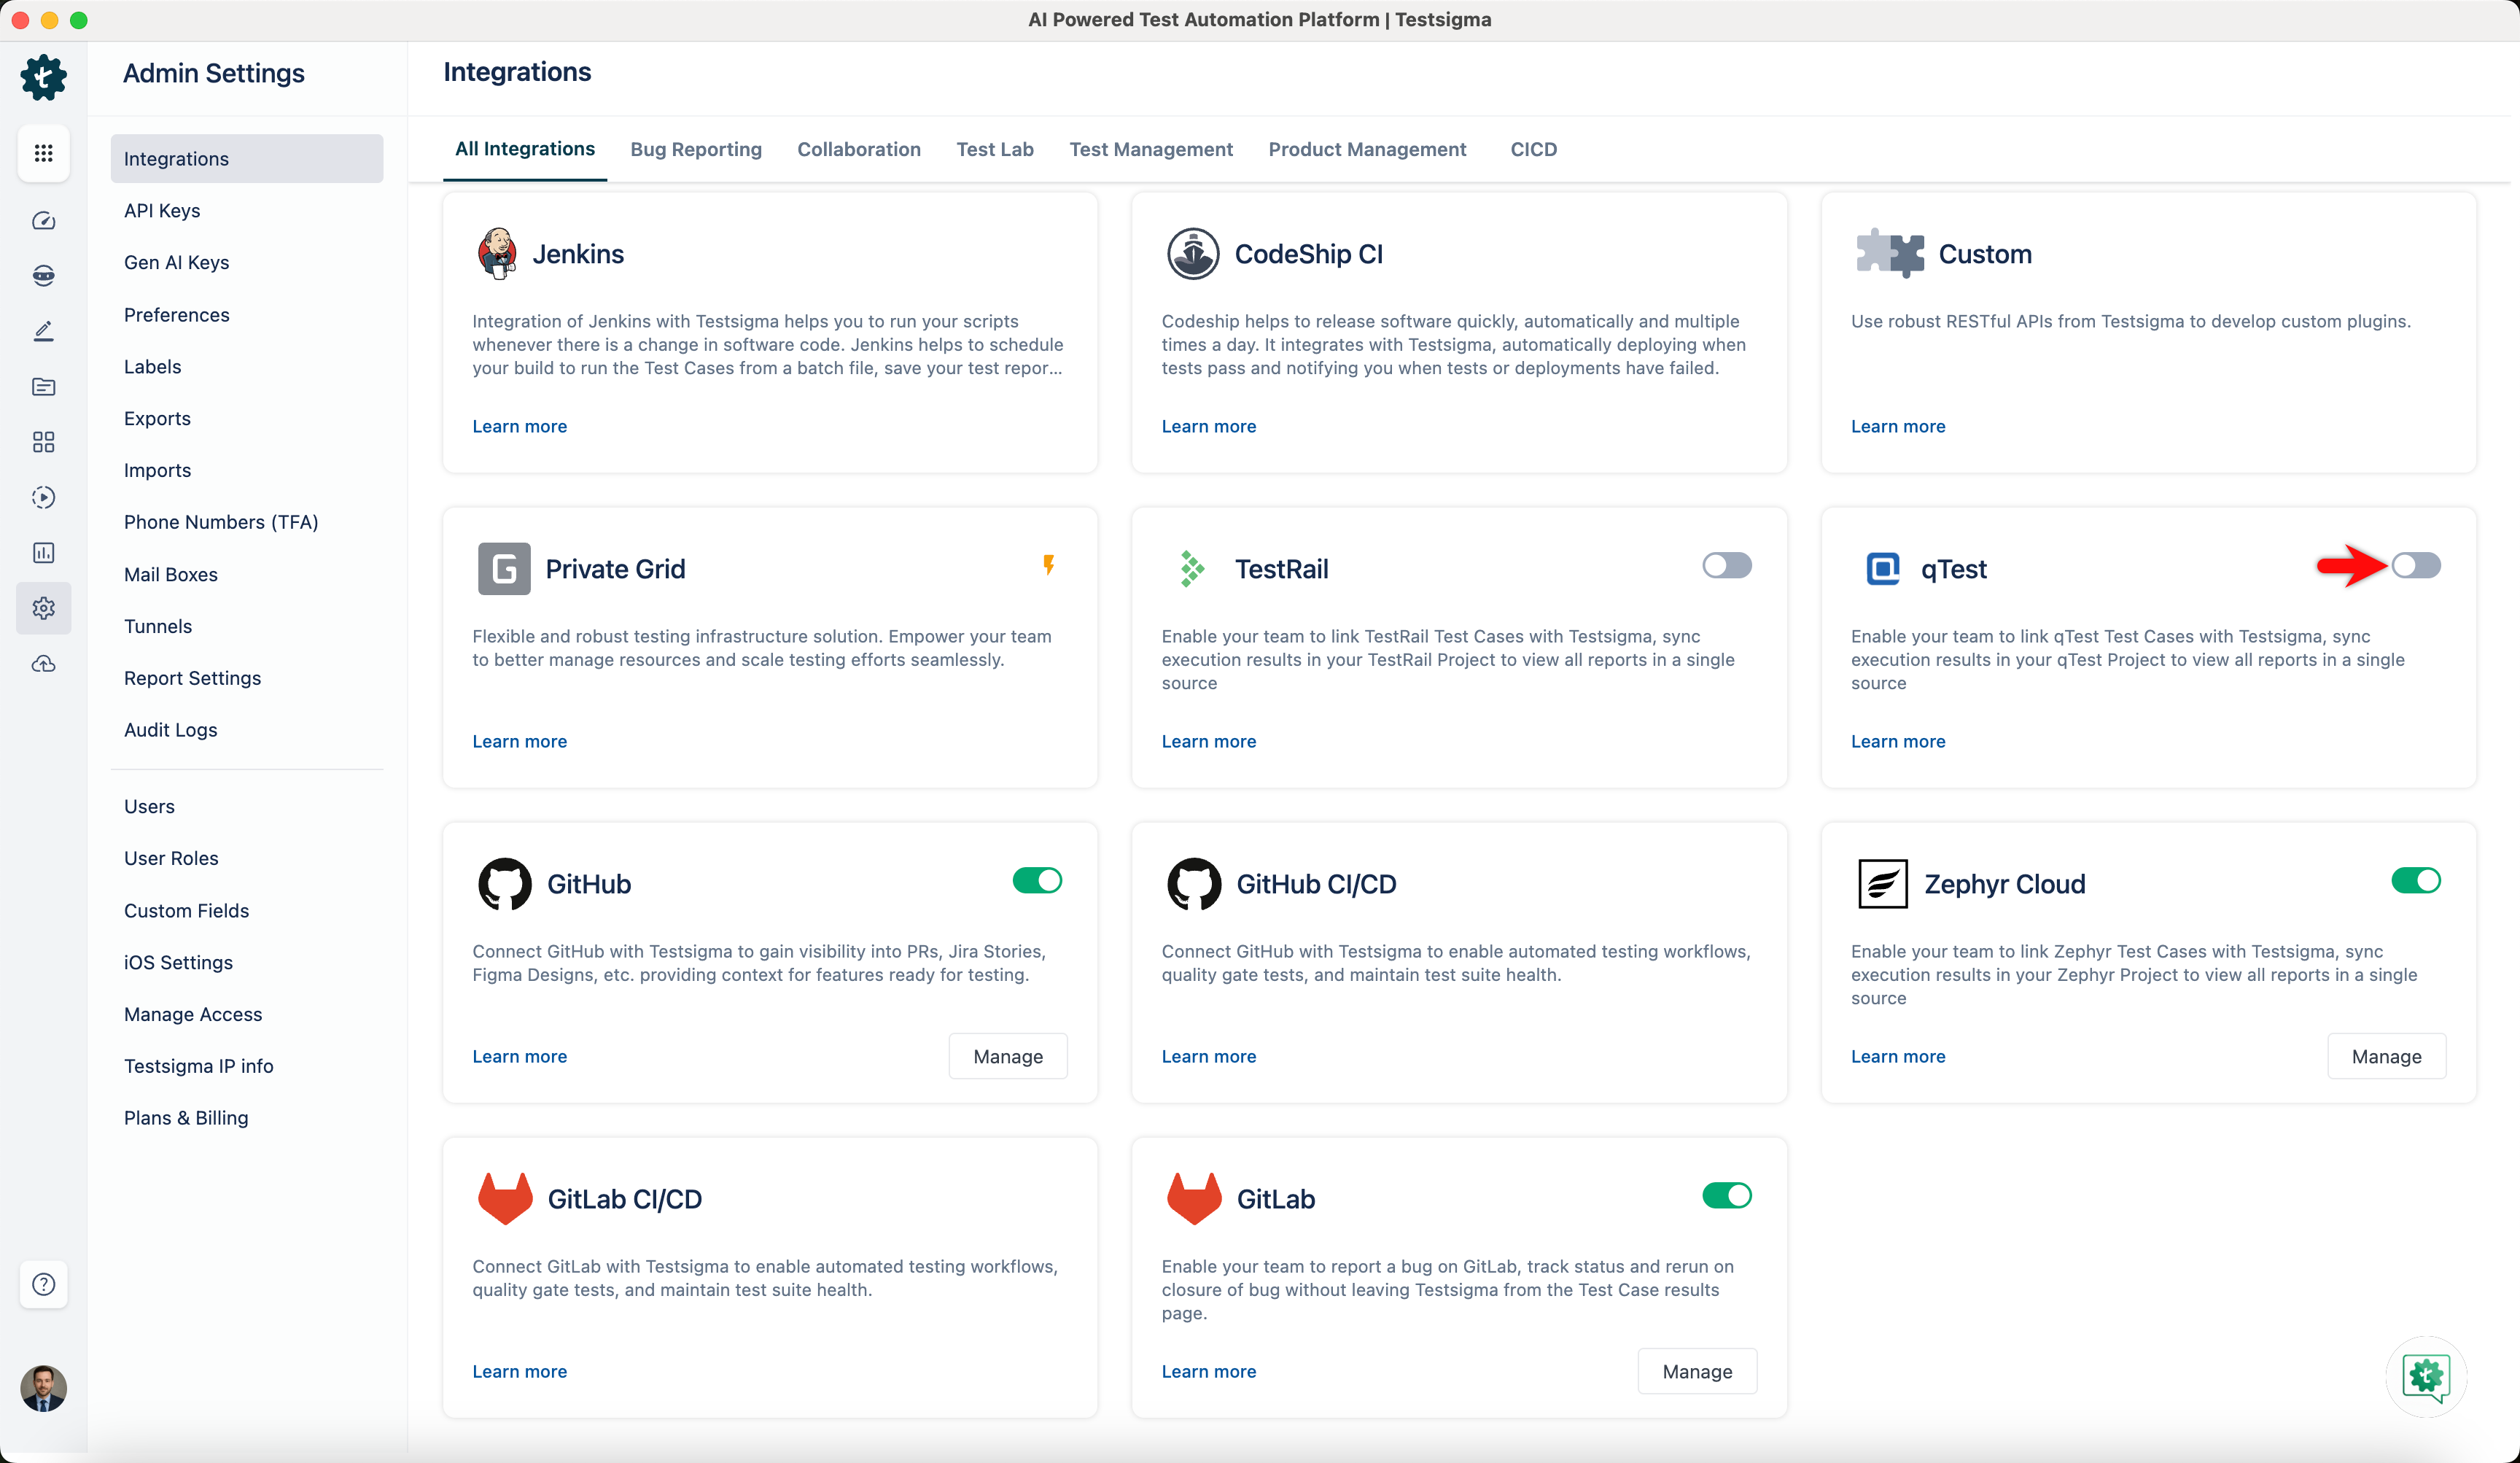Open the reports chart sidebar icon
The image size is (2520, 1463).
(x=43, y=552)
